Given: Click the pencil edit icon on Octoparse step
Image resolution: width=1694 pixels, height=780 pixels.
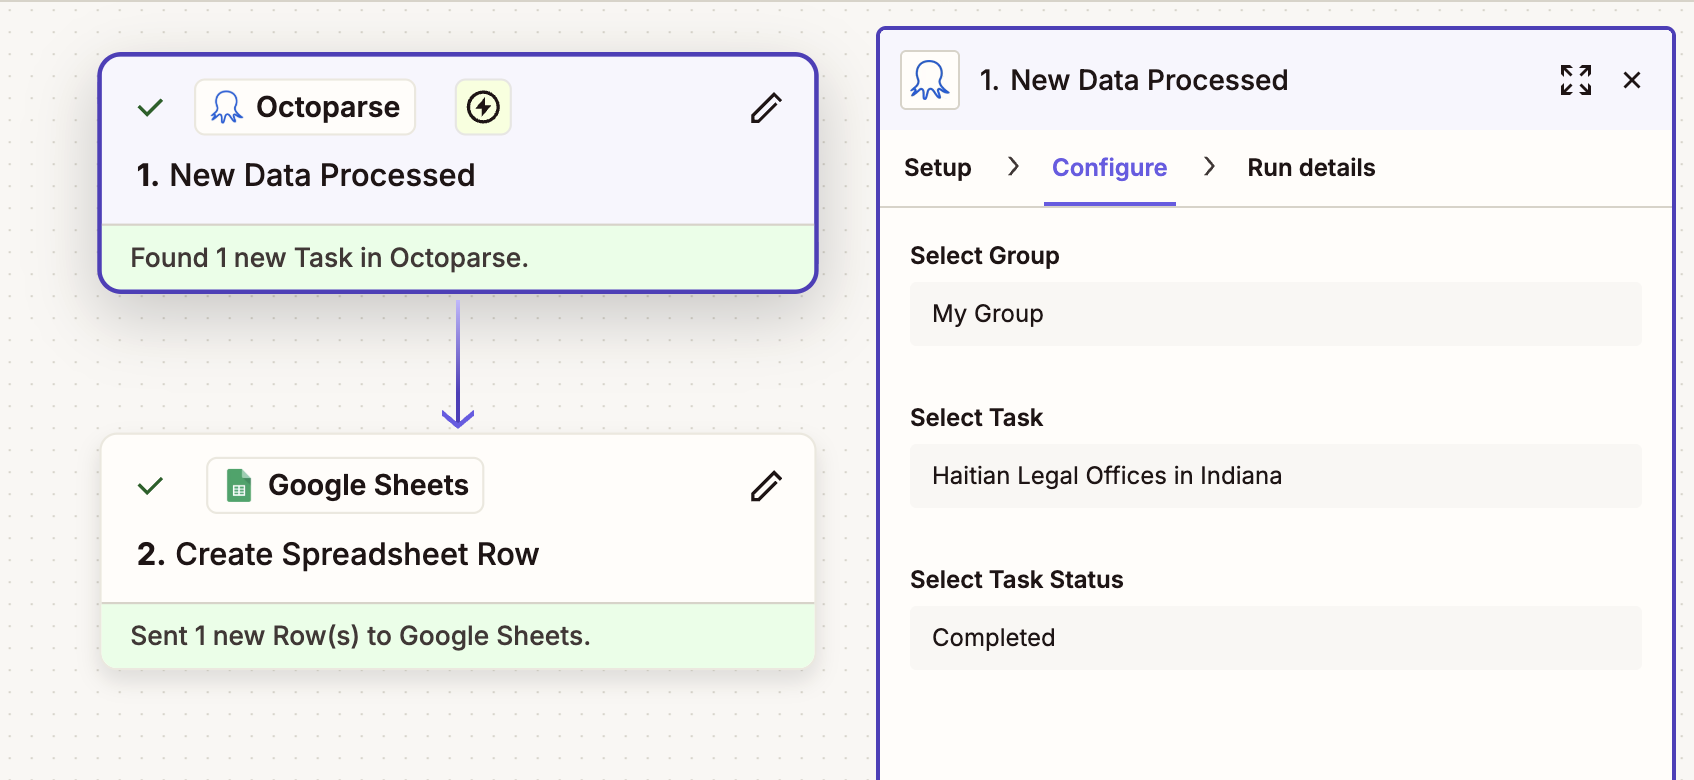Looking at the screenshot, I should point(766,108).
